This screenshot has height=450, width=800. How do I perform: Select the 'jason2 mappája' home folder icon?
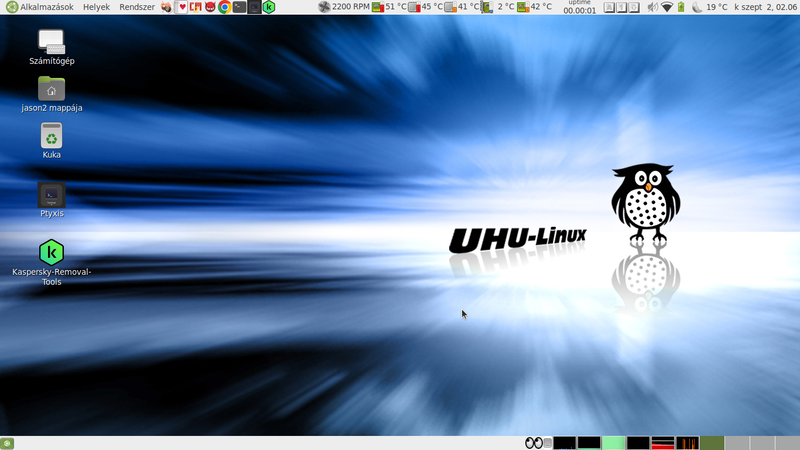pos(52,94)
